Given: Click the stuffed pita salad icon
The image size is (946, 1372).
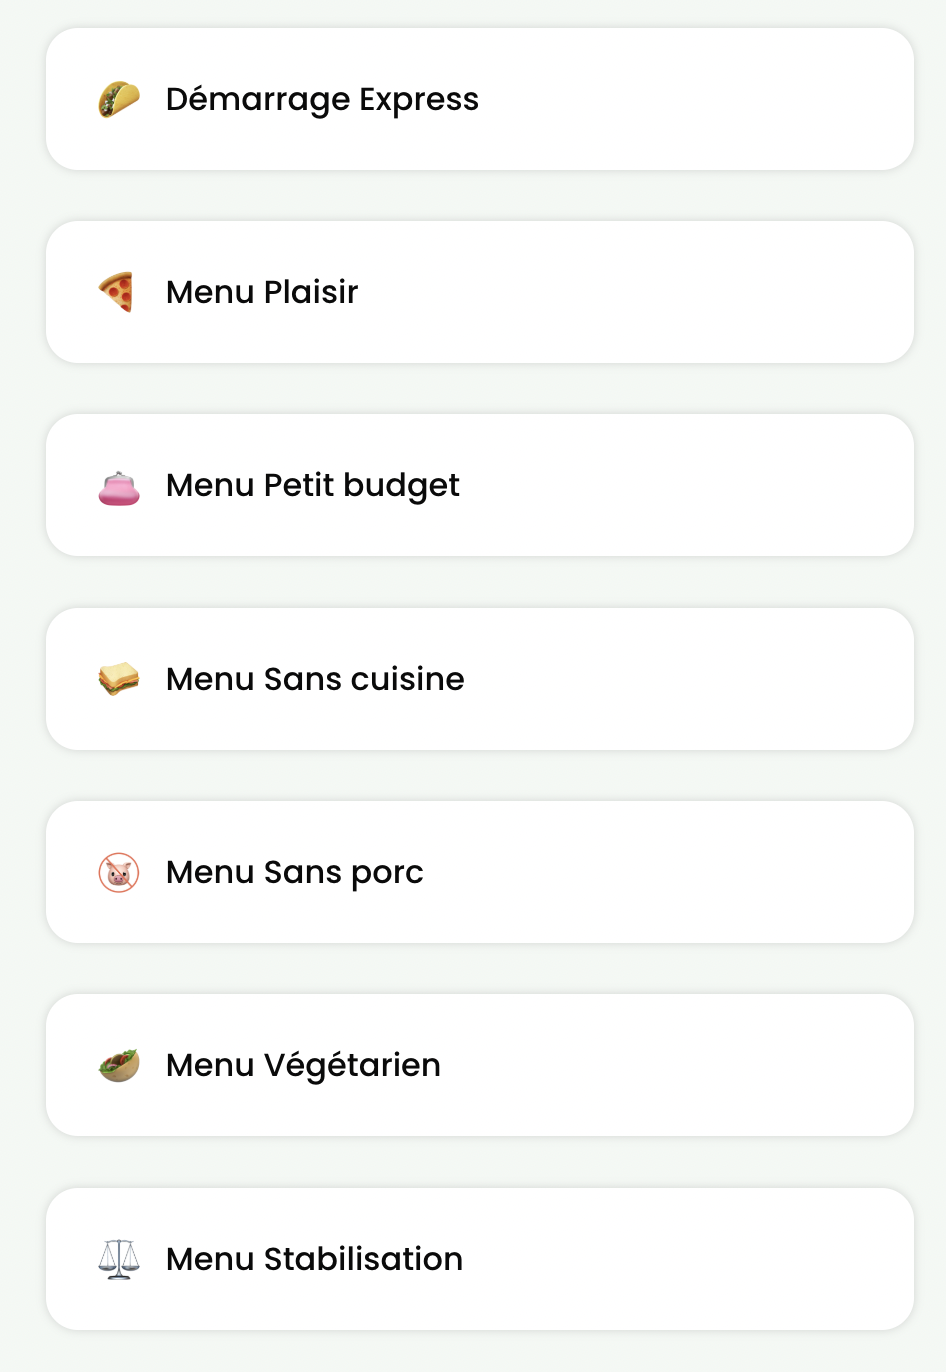Looking at the screenshot, I should click(x=119, y=1065).
